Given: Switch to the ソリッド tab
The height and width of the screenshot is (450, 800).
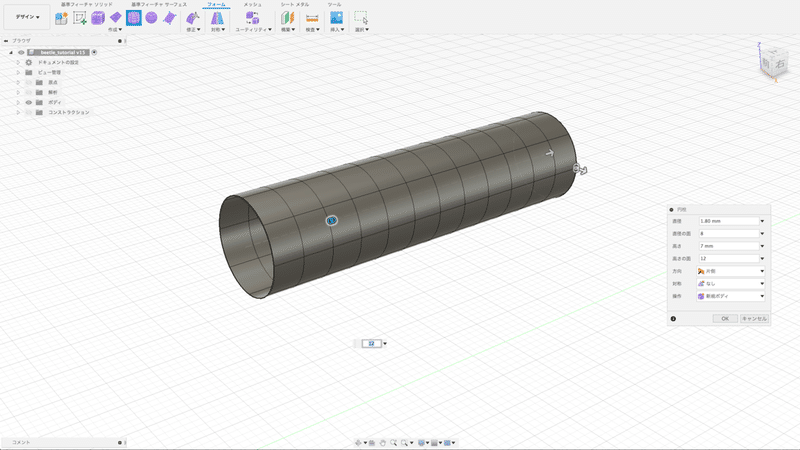Looking at the screenshot, I should click(87, 4).
